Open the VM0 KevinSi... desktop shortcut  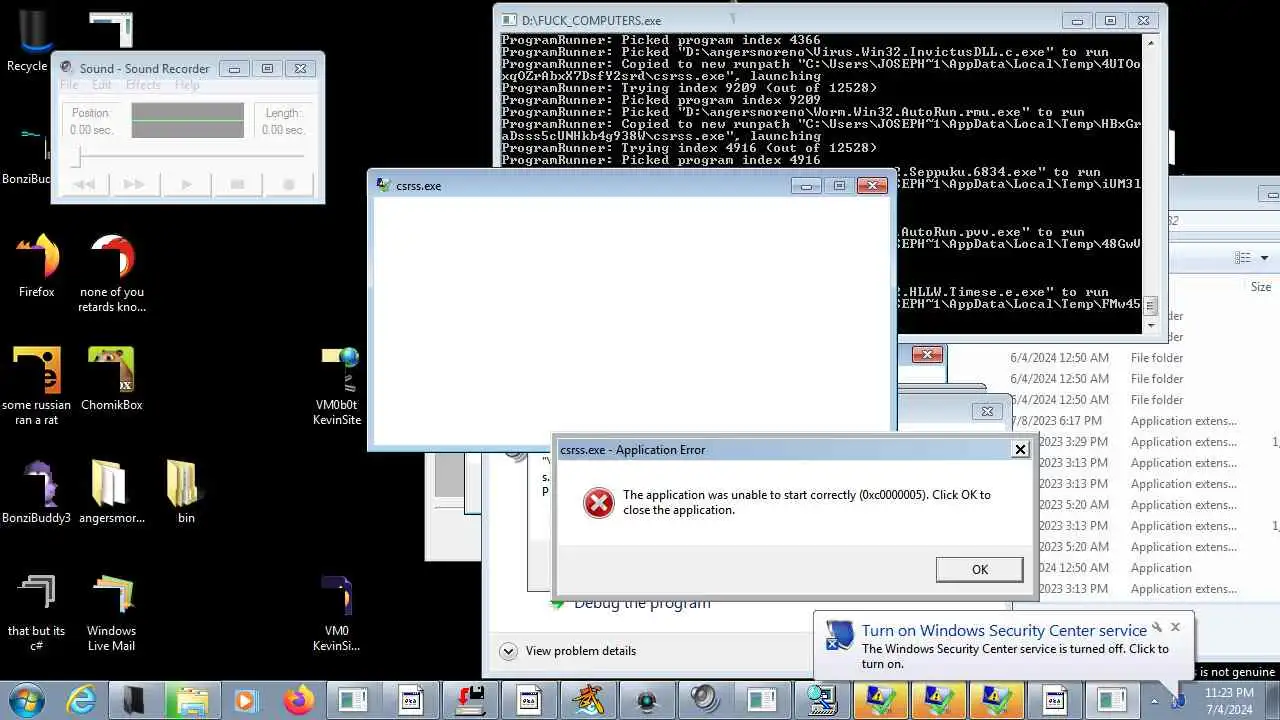click(x=337, y=612)
